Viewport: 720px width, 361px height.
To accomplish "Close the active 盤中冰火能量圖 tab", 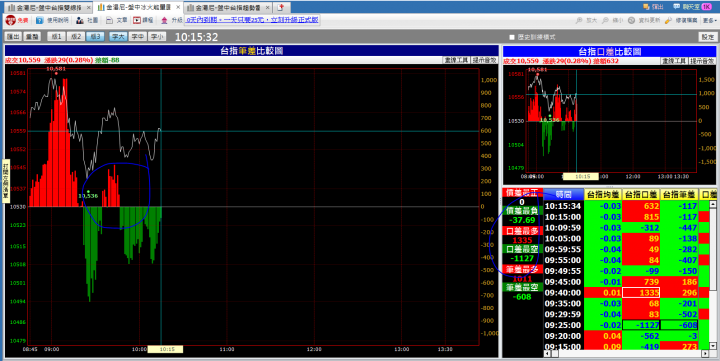I will pos(178,7).
